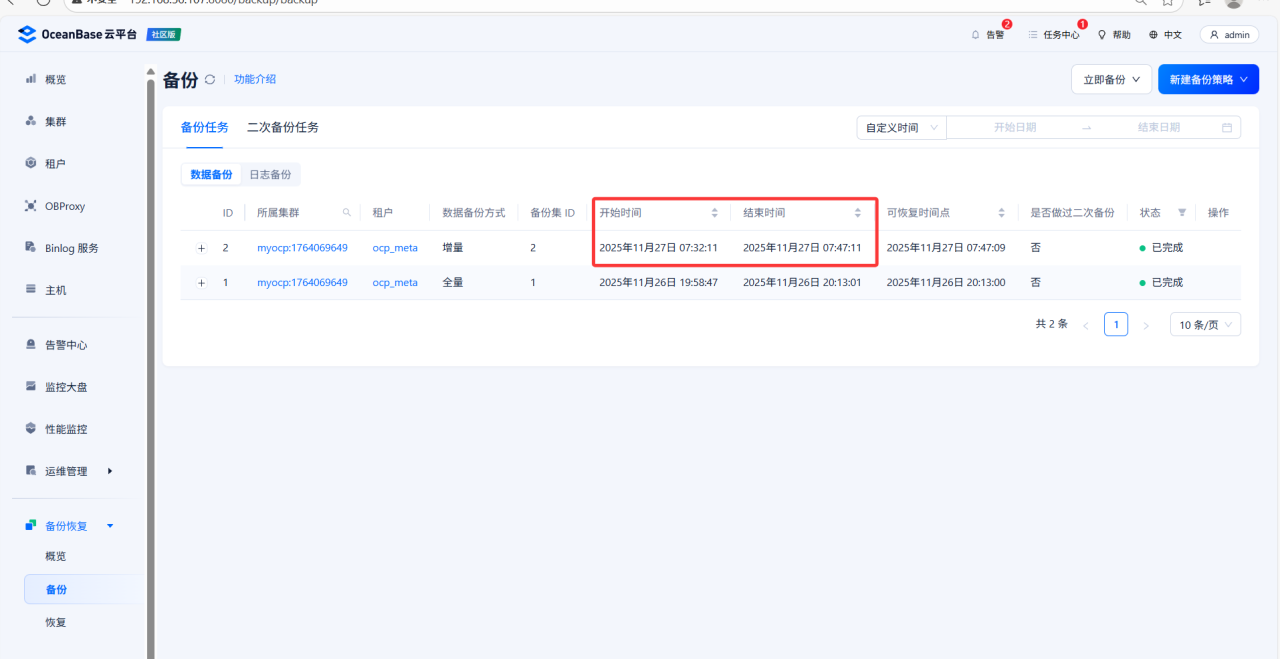Image resolution: width=1280 pixels, height=659 pixels.
Task: Open 监控大盘 in the sidebar menu
Action: coord(66,387)
